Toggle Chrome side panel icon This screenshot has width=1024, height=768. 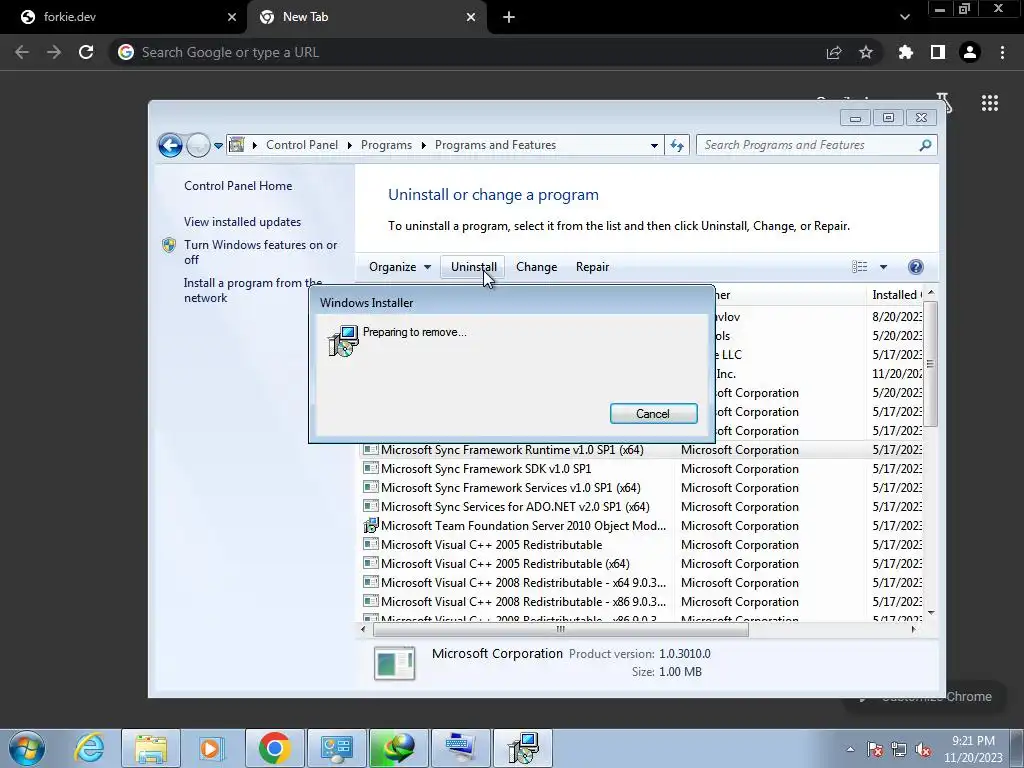coord(938,52)
